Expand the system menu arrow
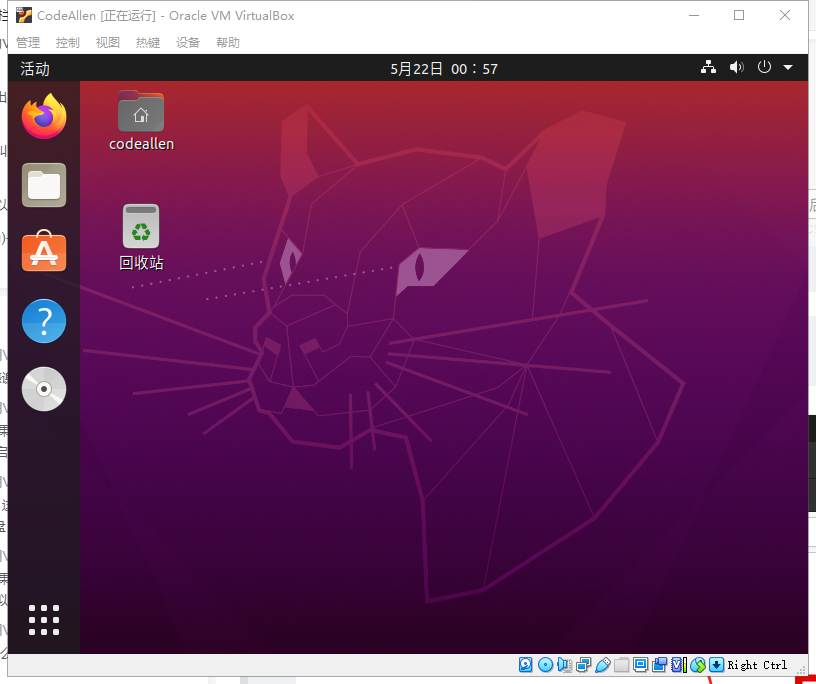This screenshot has width=816, height=684. [x=788, y=68]
